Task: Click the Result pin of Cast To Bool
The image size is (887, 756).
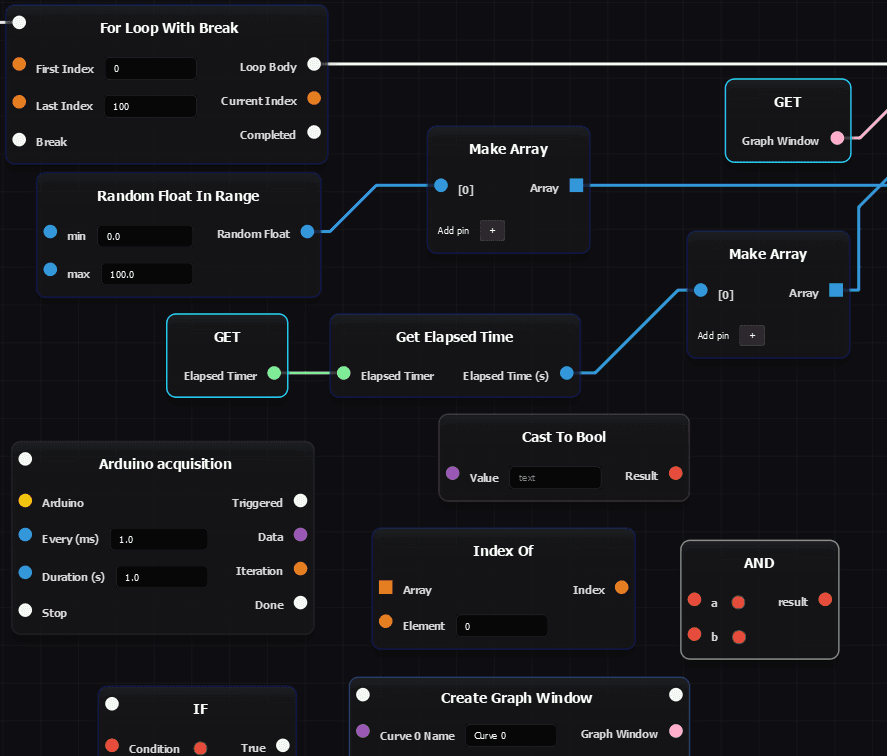Action: 675,474
